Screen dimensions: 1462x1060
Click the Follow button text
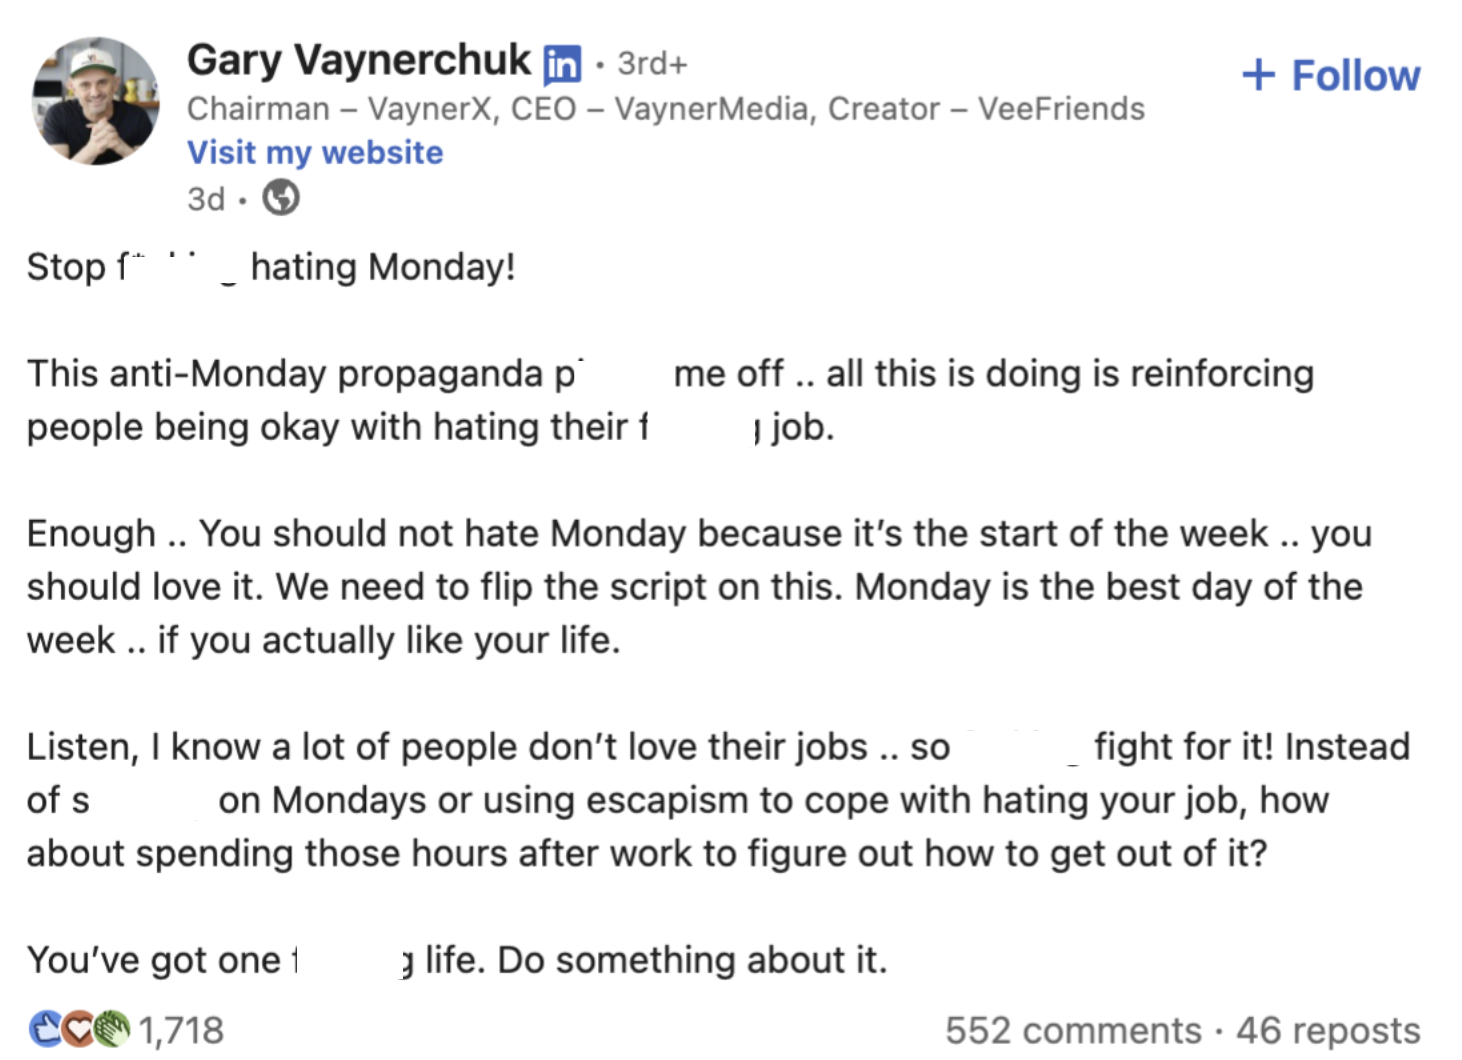1355,75
